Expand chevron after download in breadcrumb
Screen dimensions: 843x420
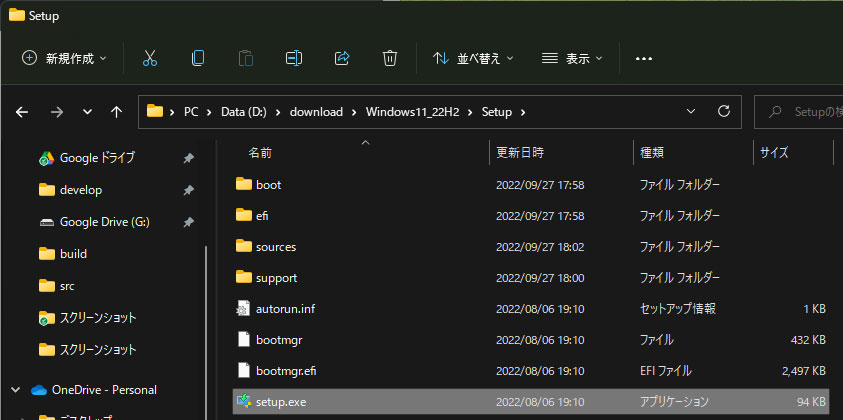354,112
